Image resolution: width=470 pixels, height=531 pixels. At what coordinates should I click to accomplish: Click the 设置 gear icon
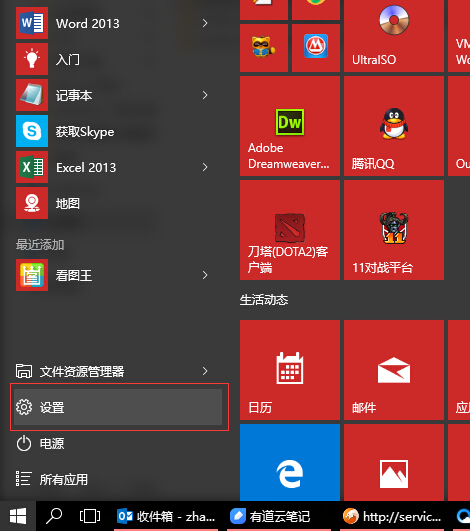[x=24, y=407]
